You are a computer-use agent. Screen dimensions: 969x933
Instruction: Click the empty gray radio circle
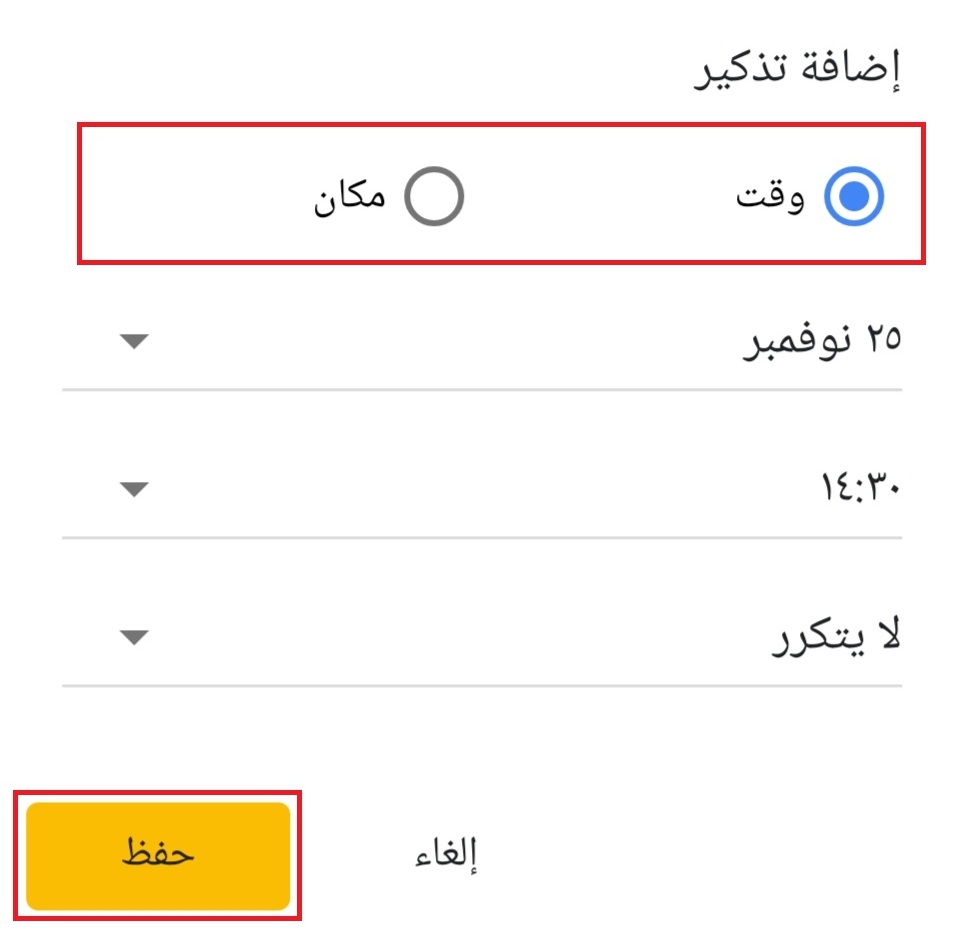point(433,197)
